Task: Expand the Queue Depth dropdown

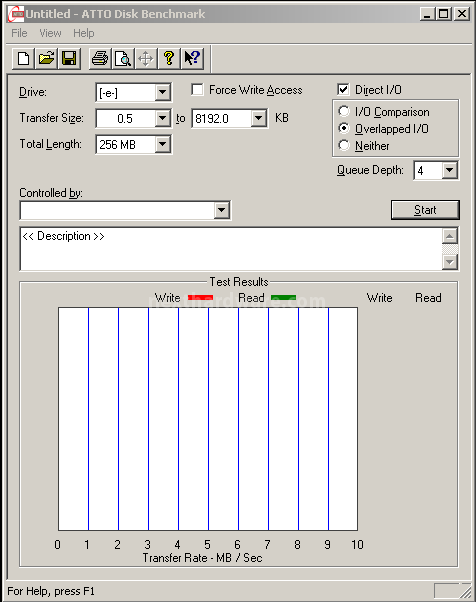Action: point(449,170)
